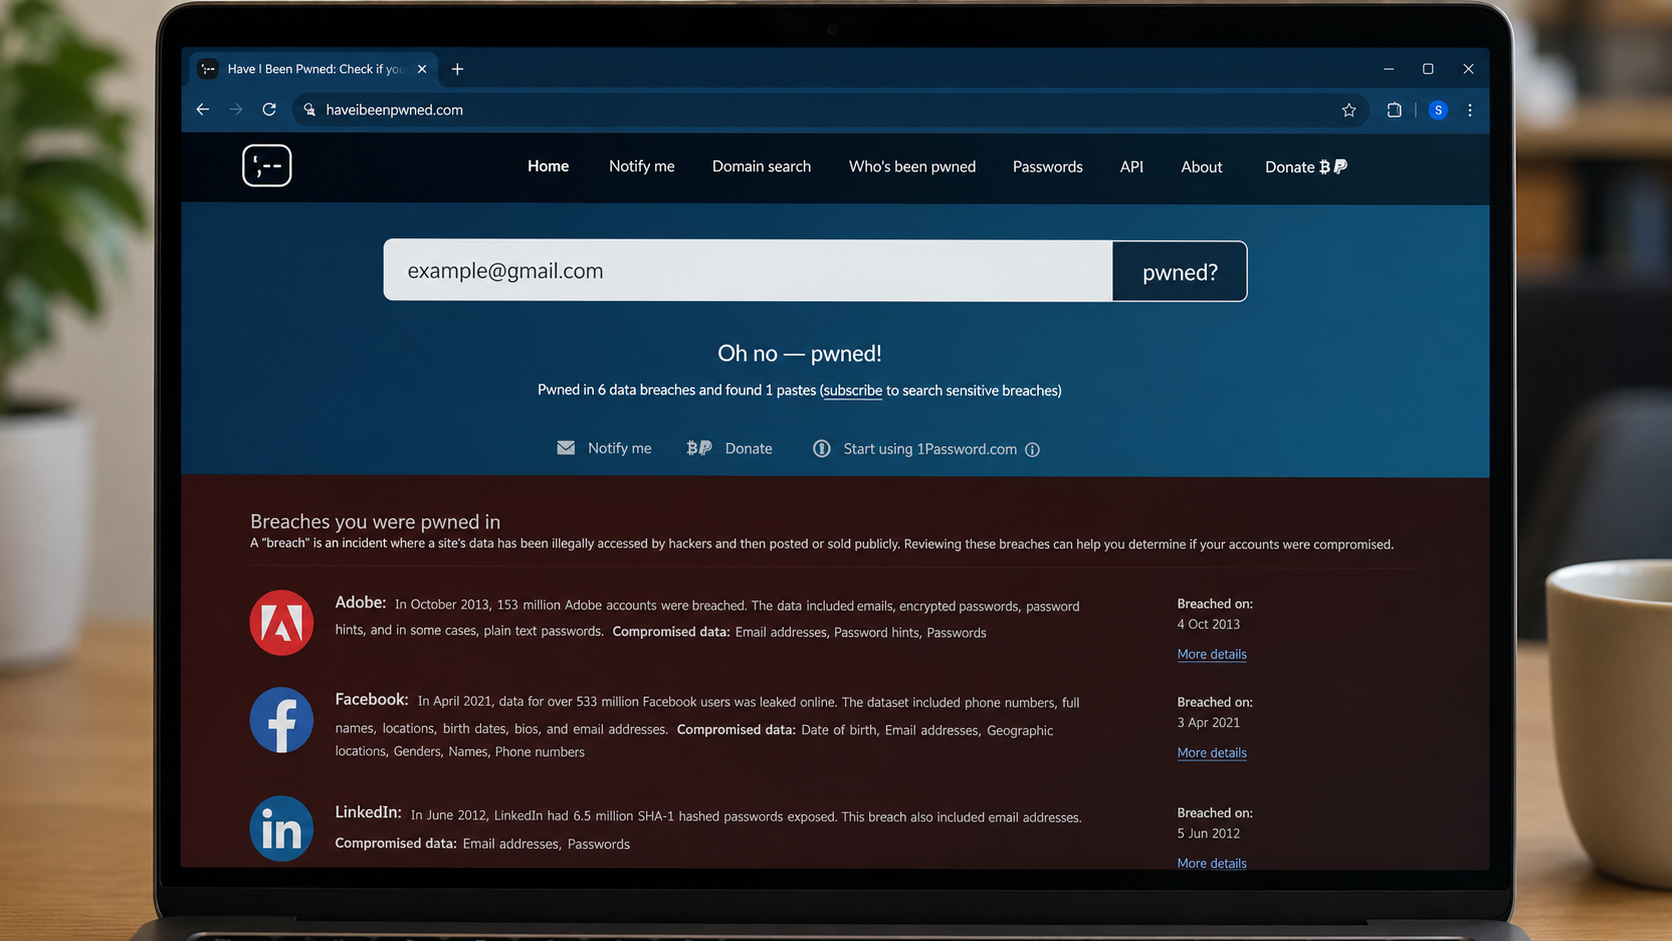Click the Have I Been Pwned logo
Screen dimensions: 1672x941
[267, 166]
